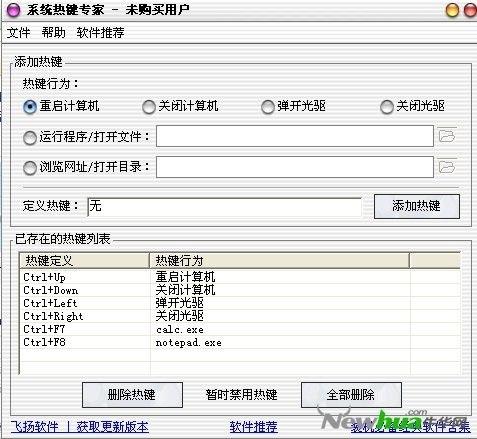Click the 删除热键 button
Screen dimensions: 477x439
click(132, 395)
